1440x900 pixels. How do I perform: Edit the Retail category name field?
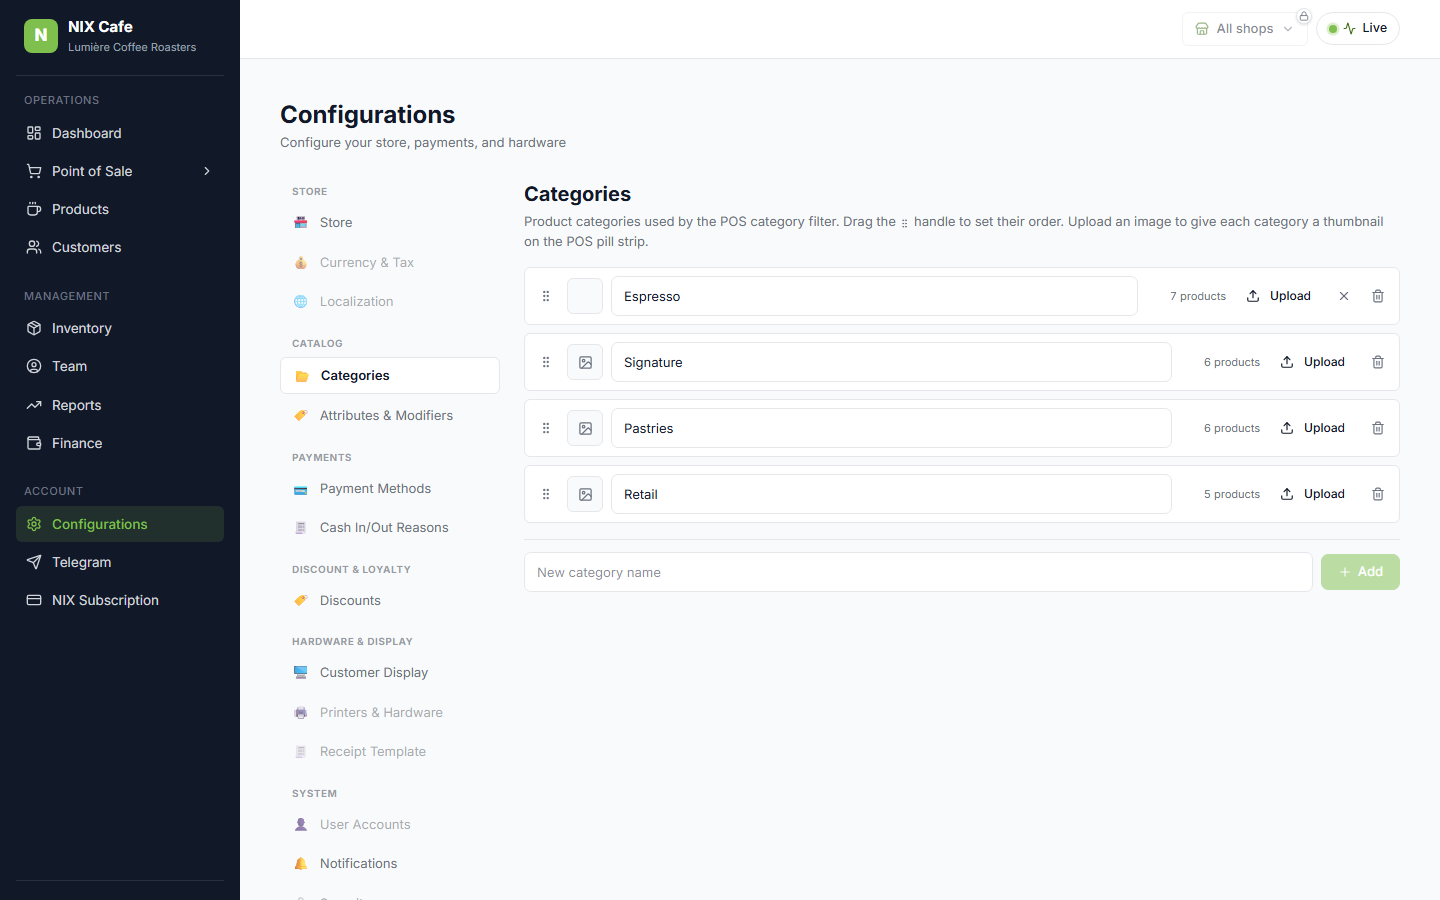tap(891, 494)
